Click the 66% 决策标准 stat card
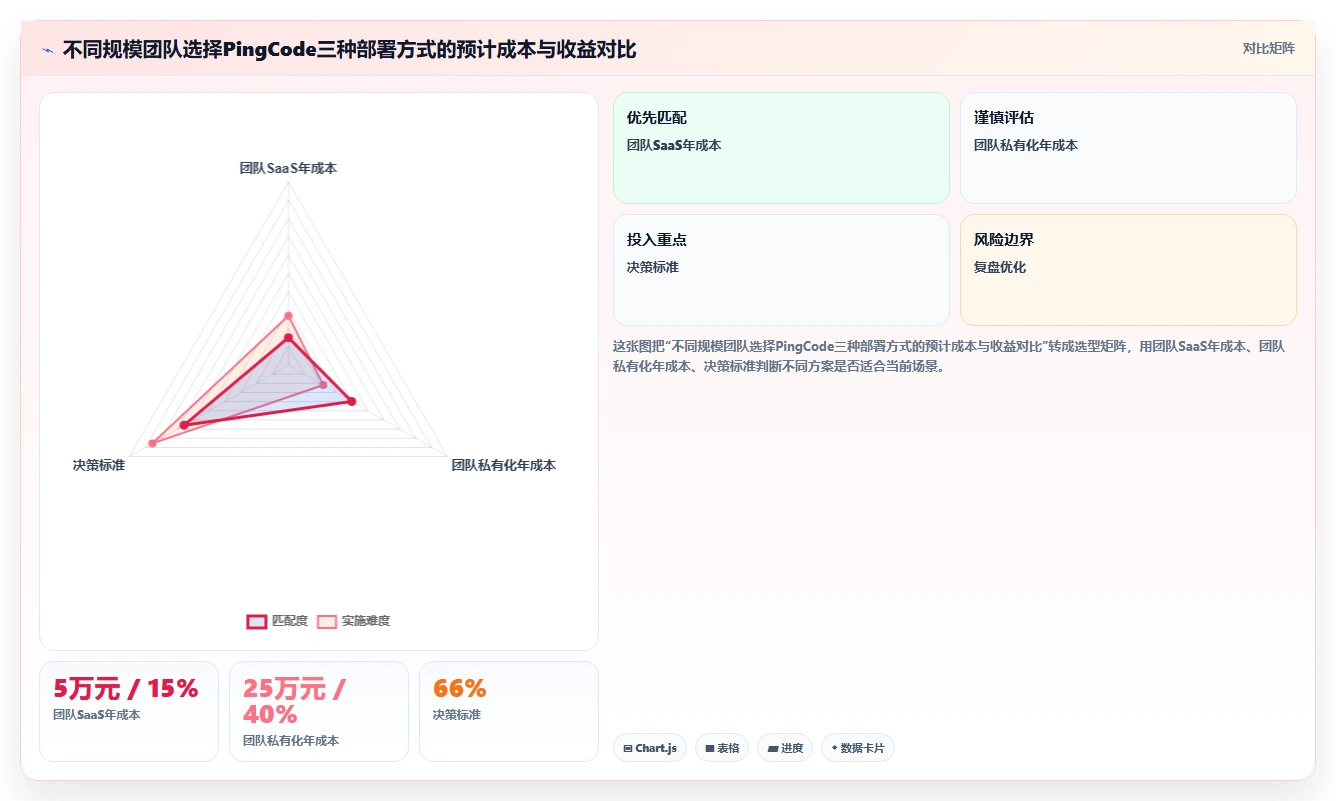 (509, 711)
